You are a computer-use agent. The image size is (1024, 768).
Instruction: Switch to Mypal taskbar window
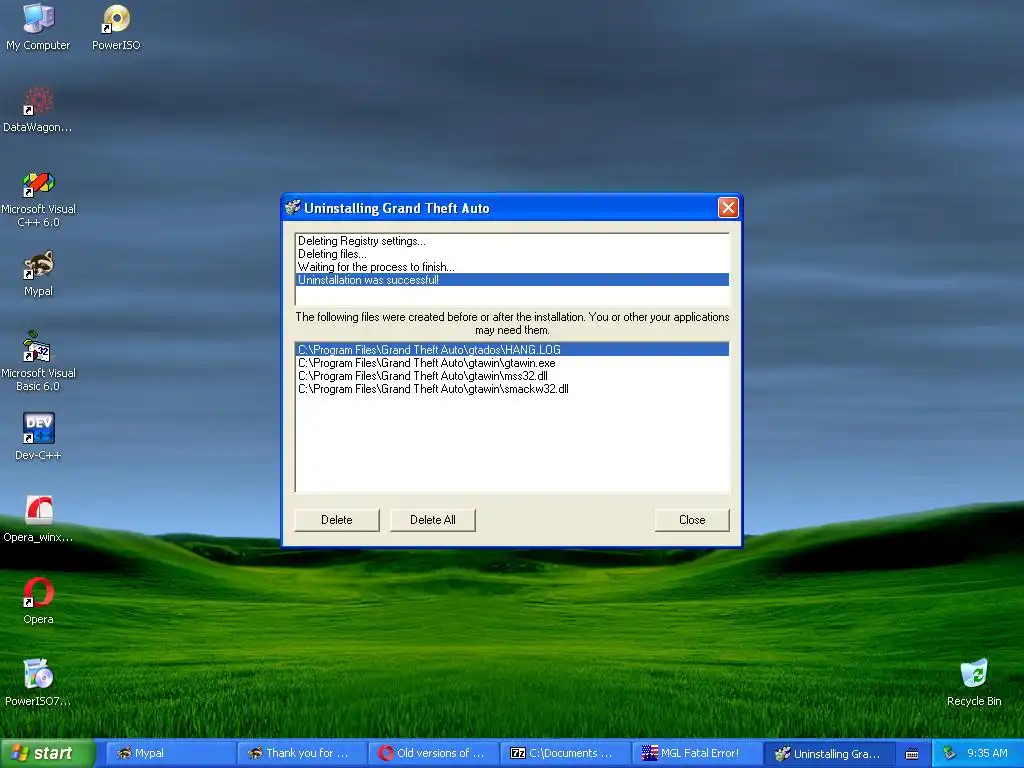click(170, 753)
